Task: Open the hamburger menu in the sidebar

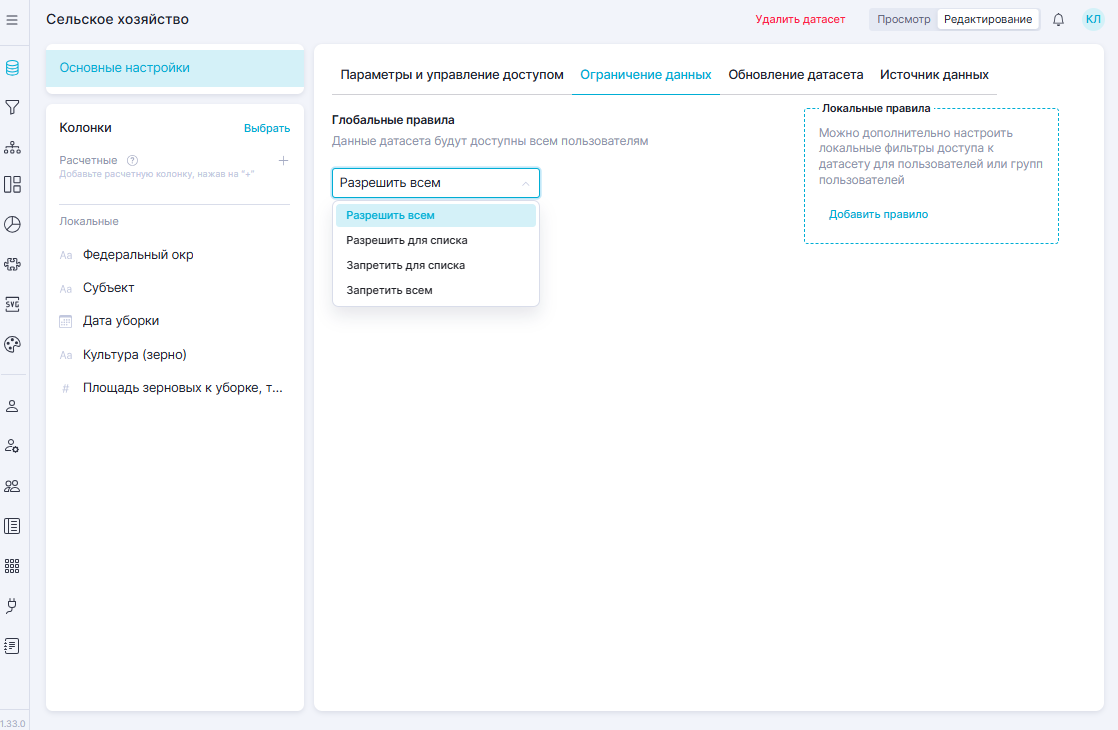Action: (12, 19)
